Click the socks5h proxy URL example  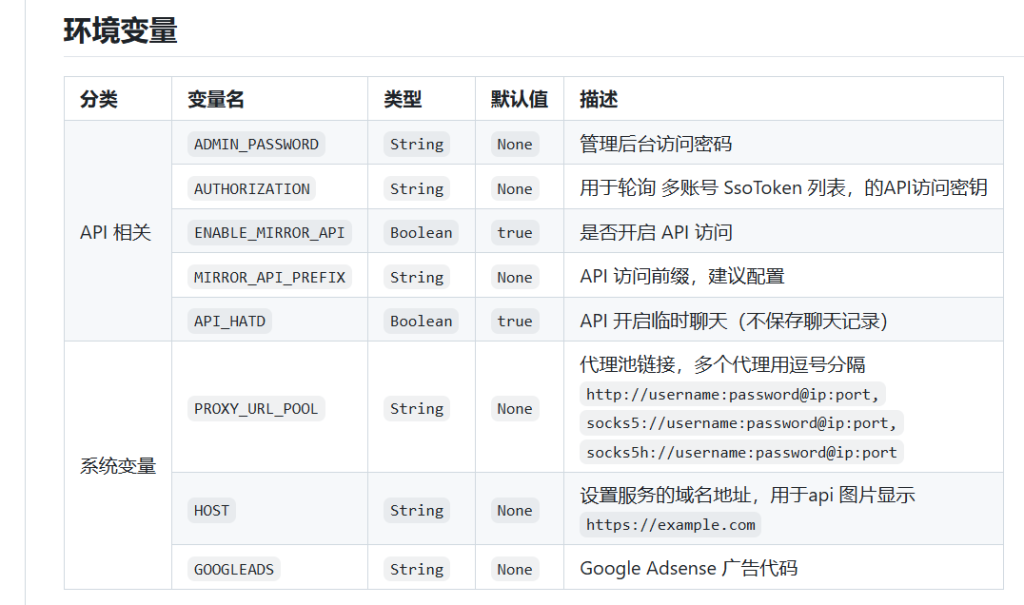coord(741,452)
